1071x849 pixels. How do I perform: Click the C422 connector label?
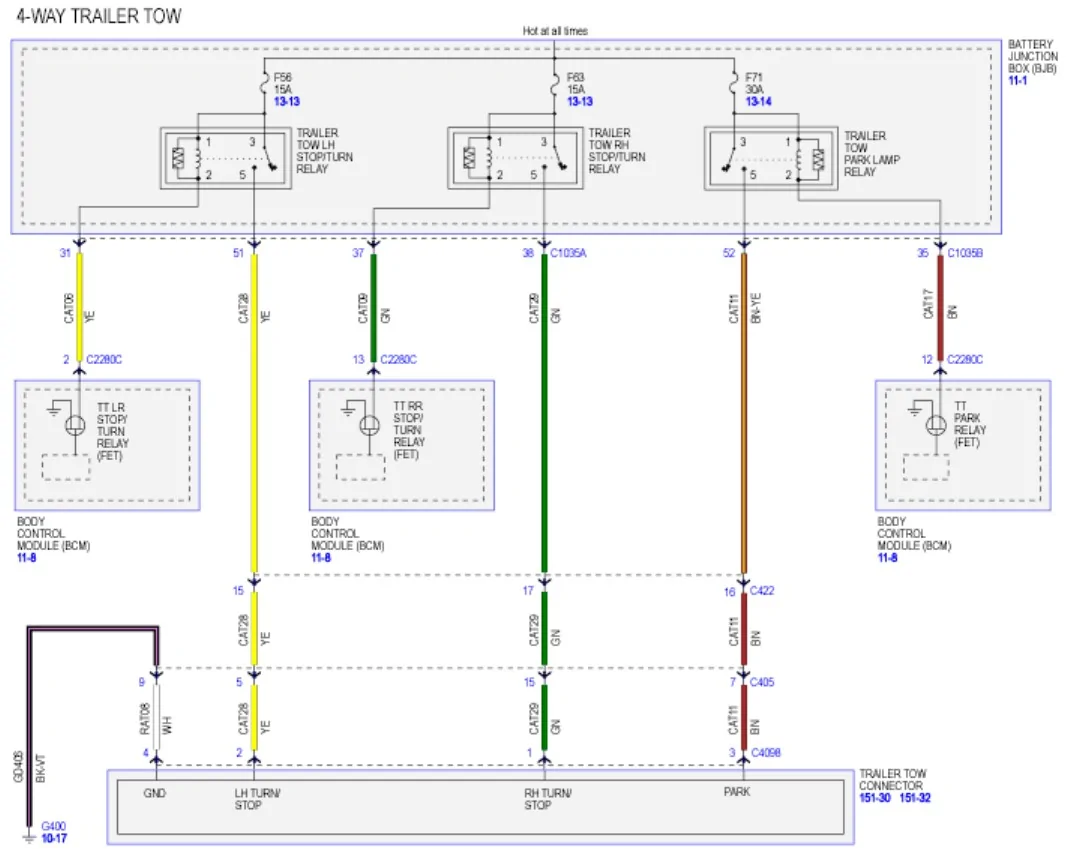tap(762, 590)
